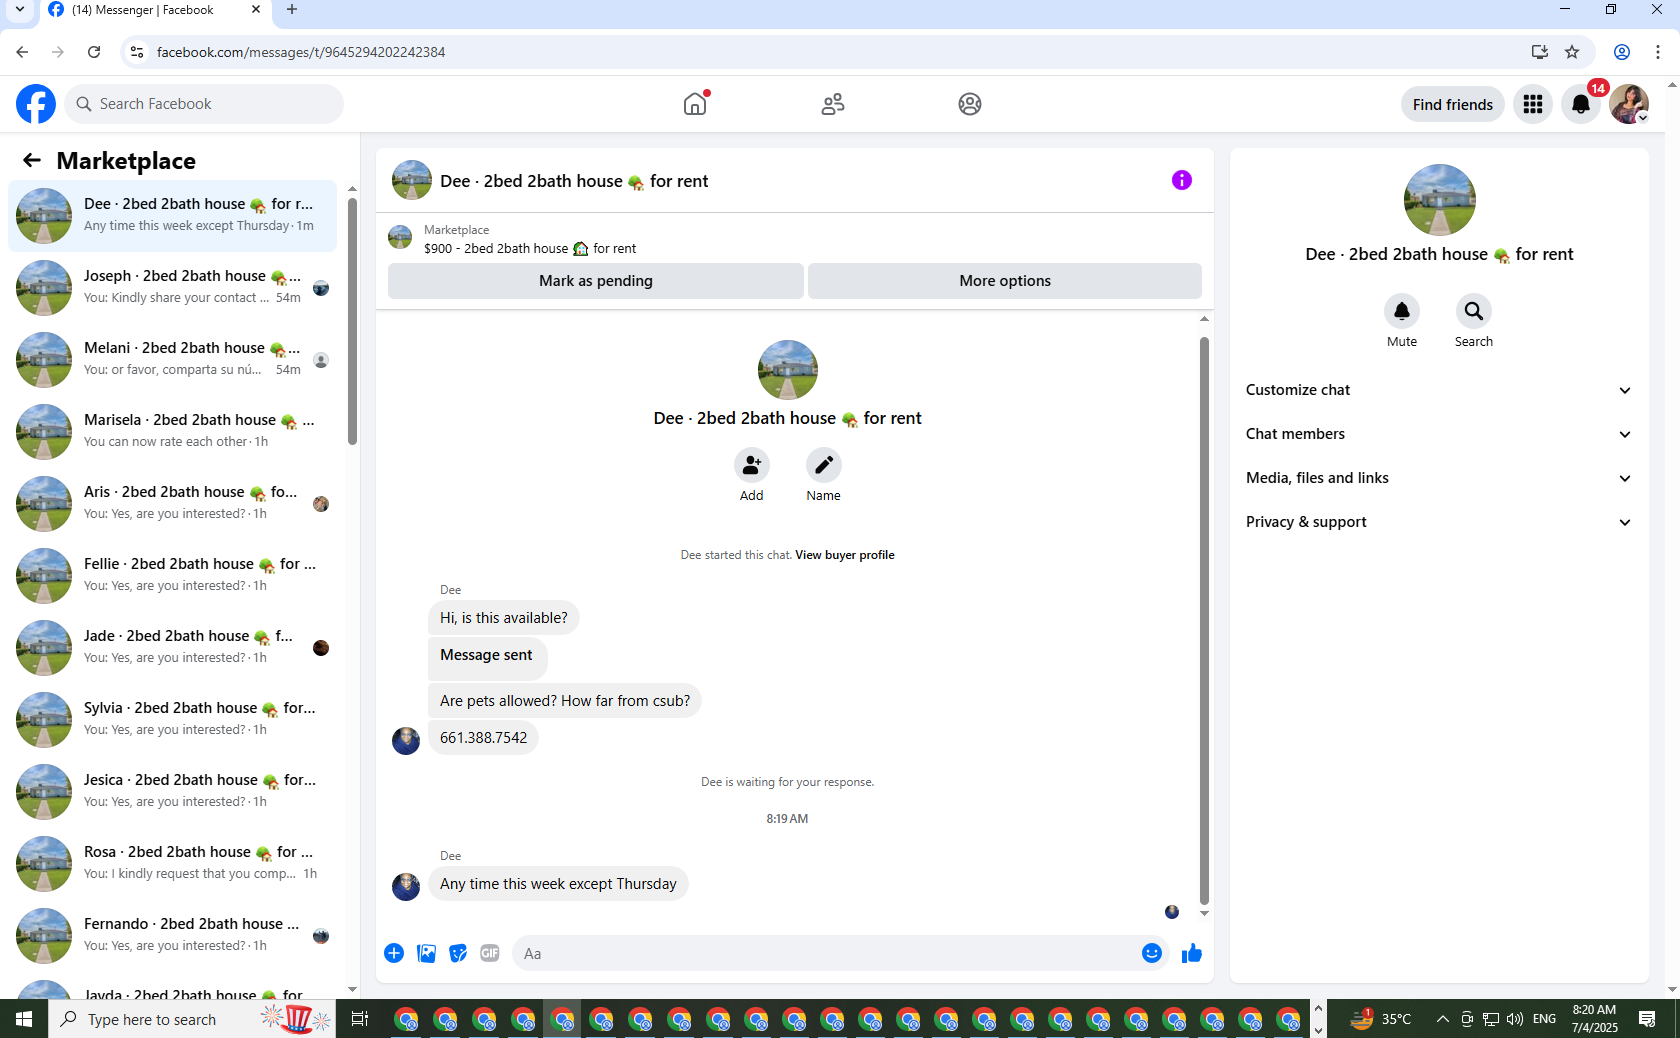Open the emoji picker
The image size is (1680, 1038).
tap(1152, 953)
